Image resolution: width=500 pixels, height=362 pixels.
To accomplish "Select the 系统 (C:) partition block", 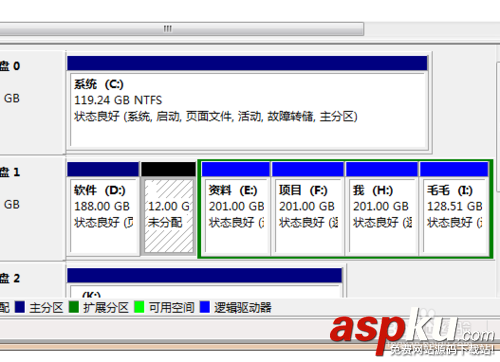I will (x=248, y=102).
